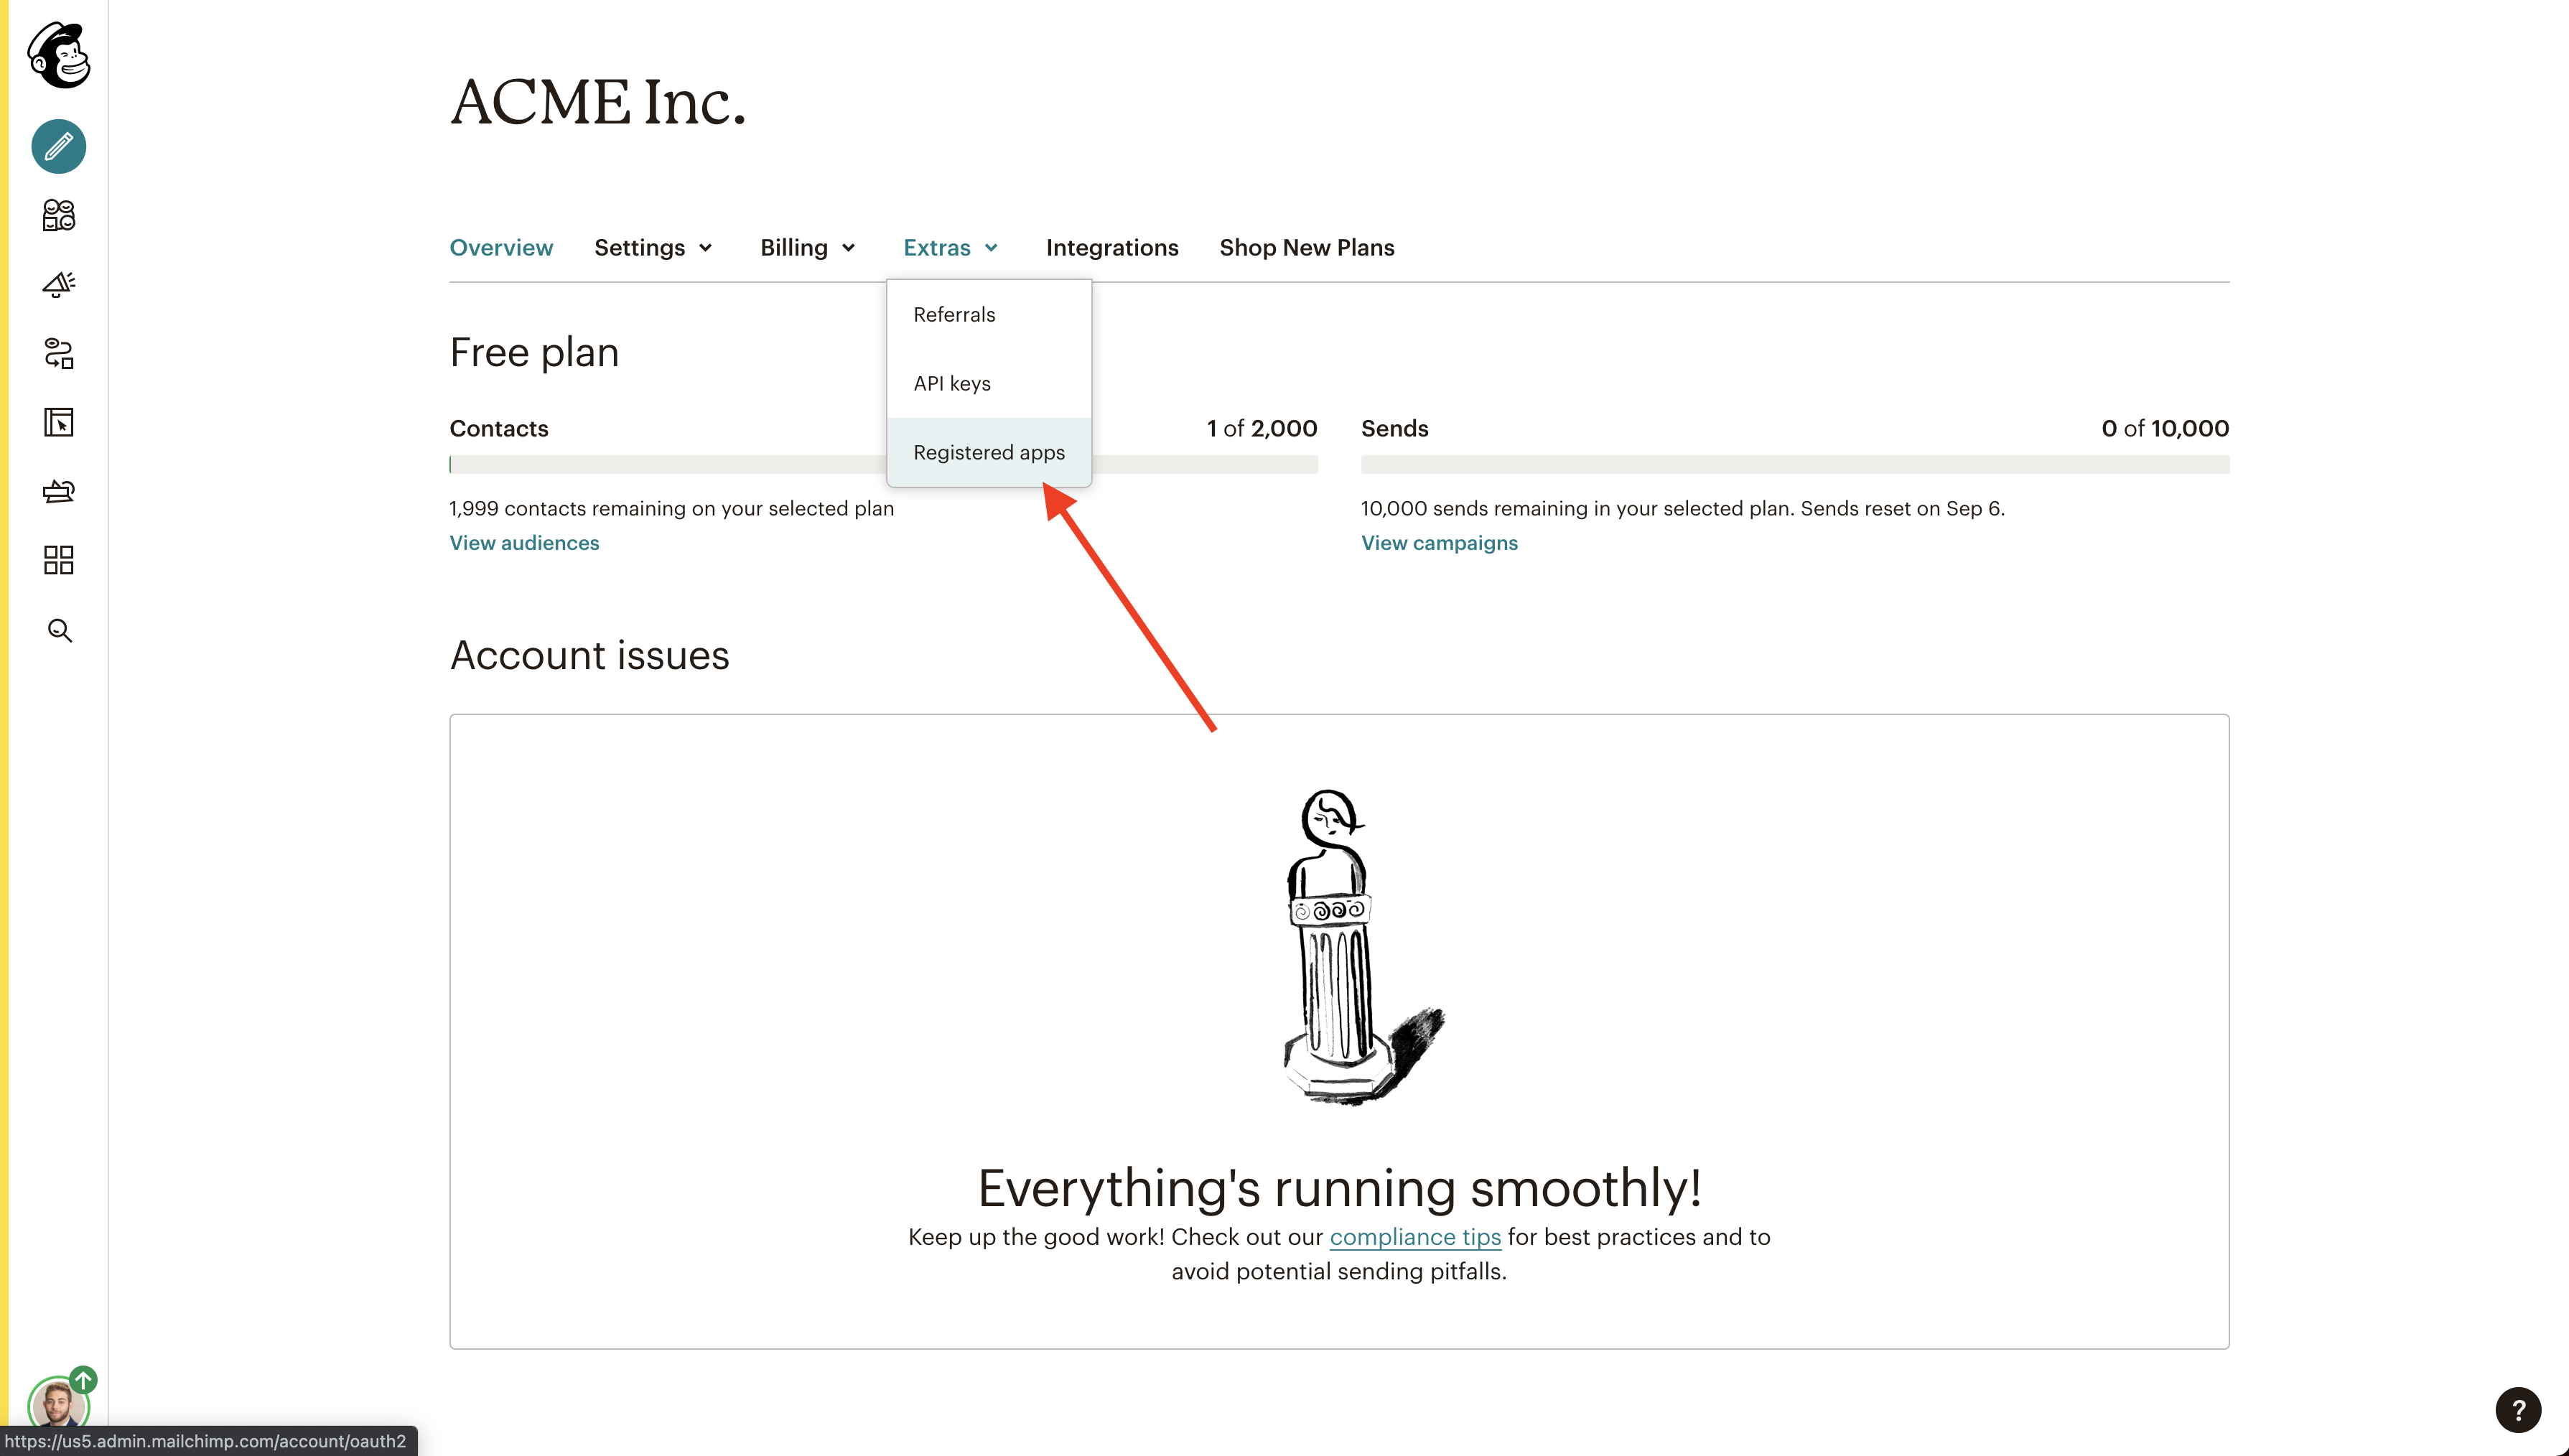2569x1456 pixels.
Task: Click the Create pencil icon
Action: 59,147
